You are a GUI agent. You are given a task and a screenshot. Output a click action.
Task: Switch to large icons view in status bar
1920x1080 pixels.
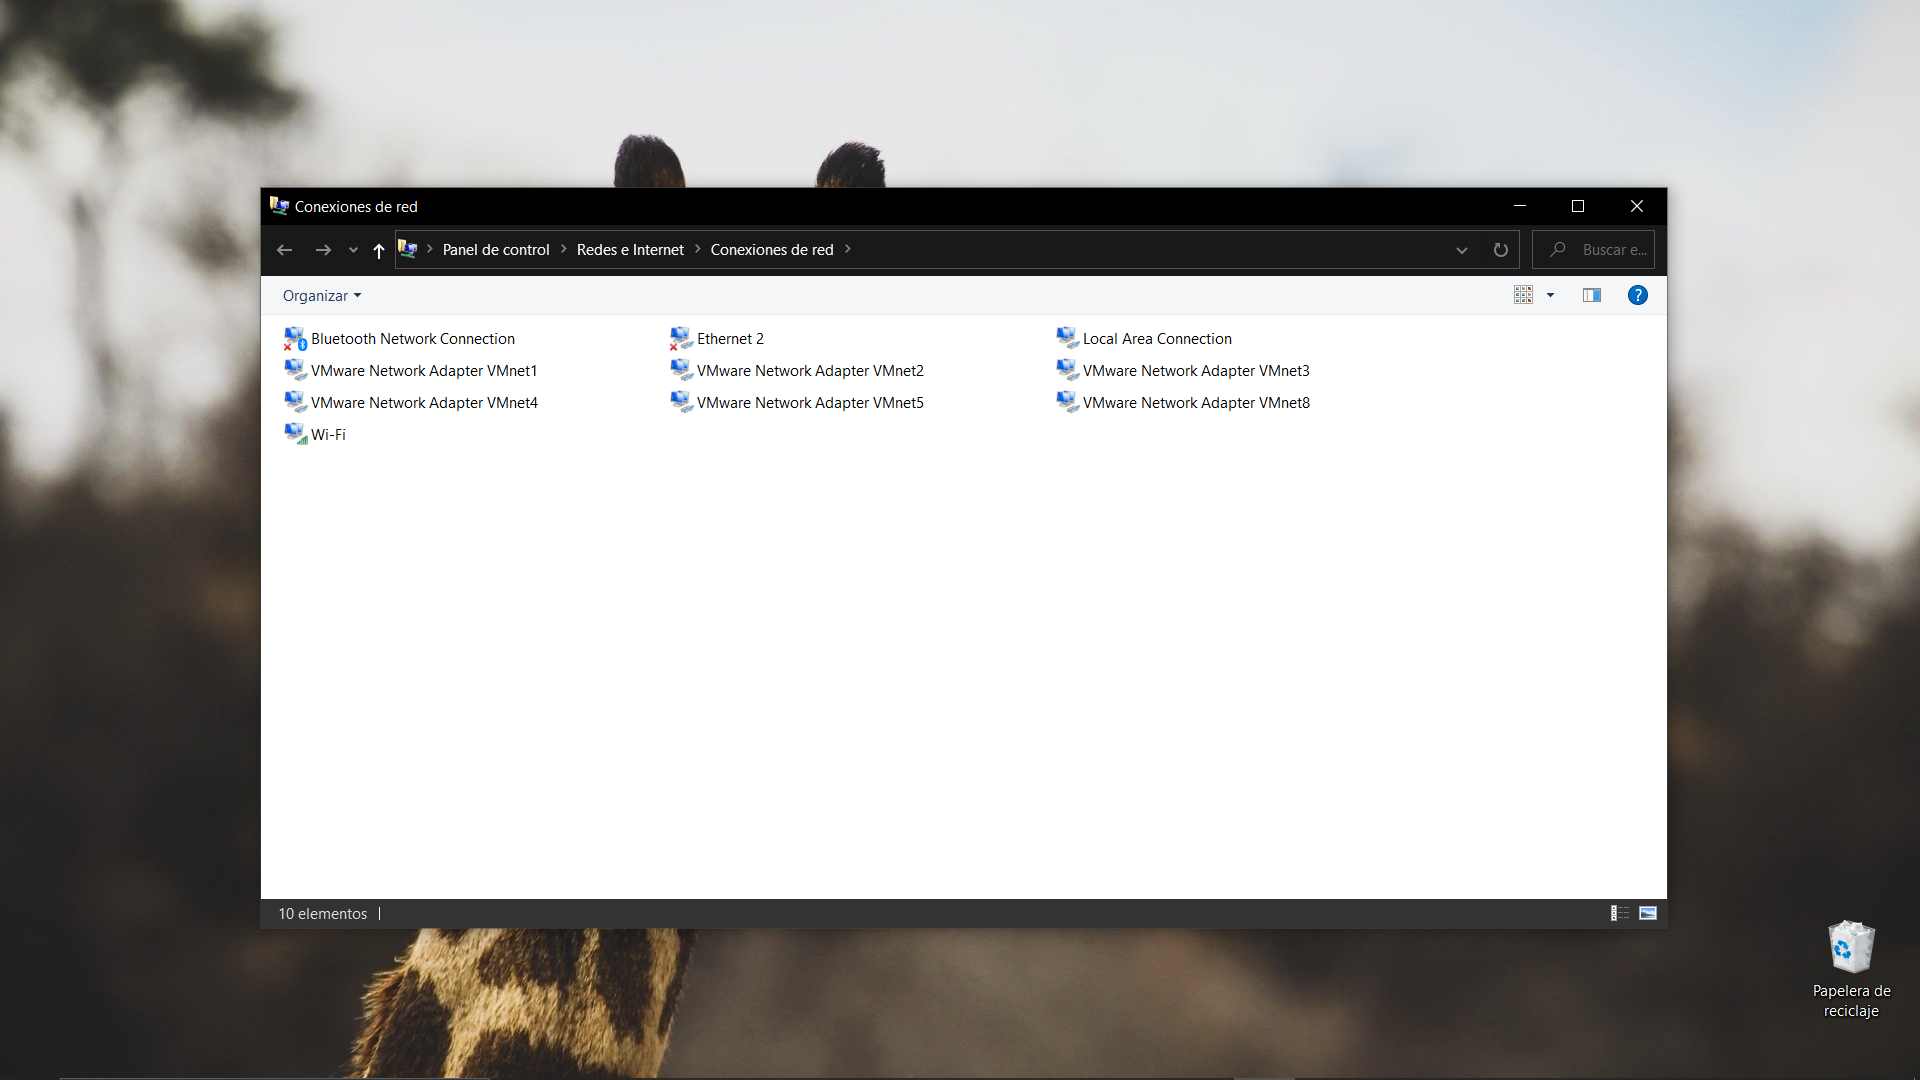click(x=1648, y=913)
